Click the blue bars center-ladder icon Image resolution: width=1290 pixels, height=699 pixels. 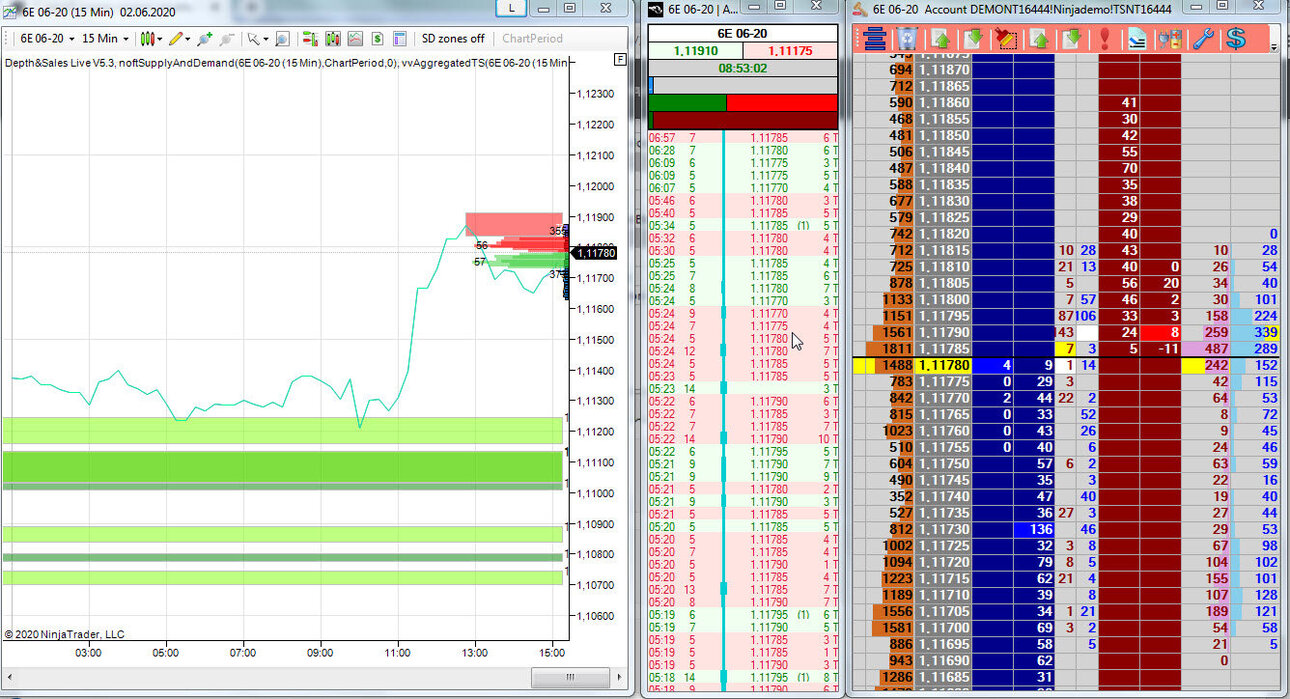[x=875, y=39]
